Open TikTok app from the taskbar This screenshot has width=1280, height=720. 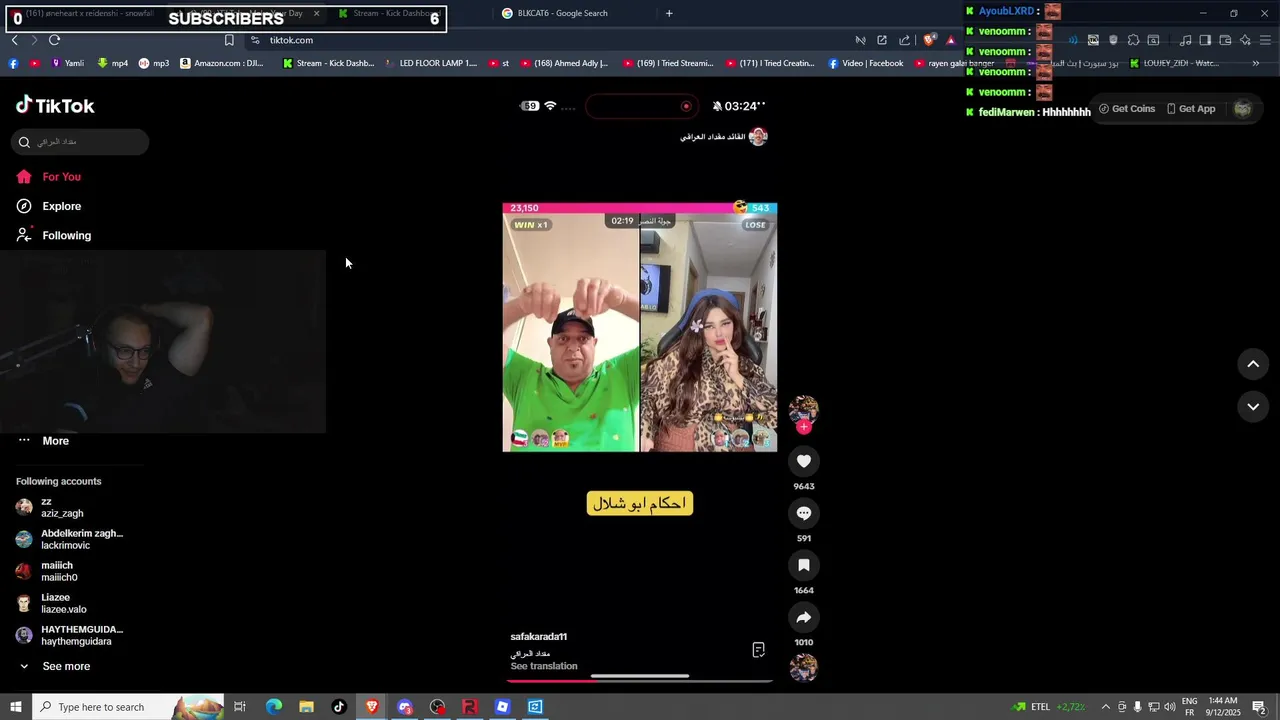(339, 707)
